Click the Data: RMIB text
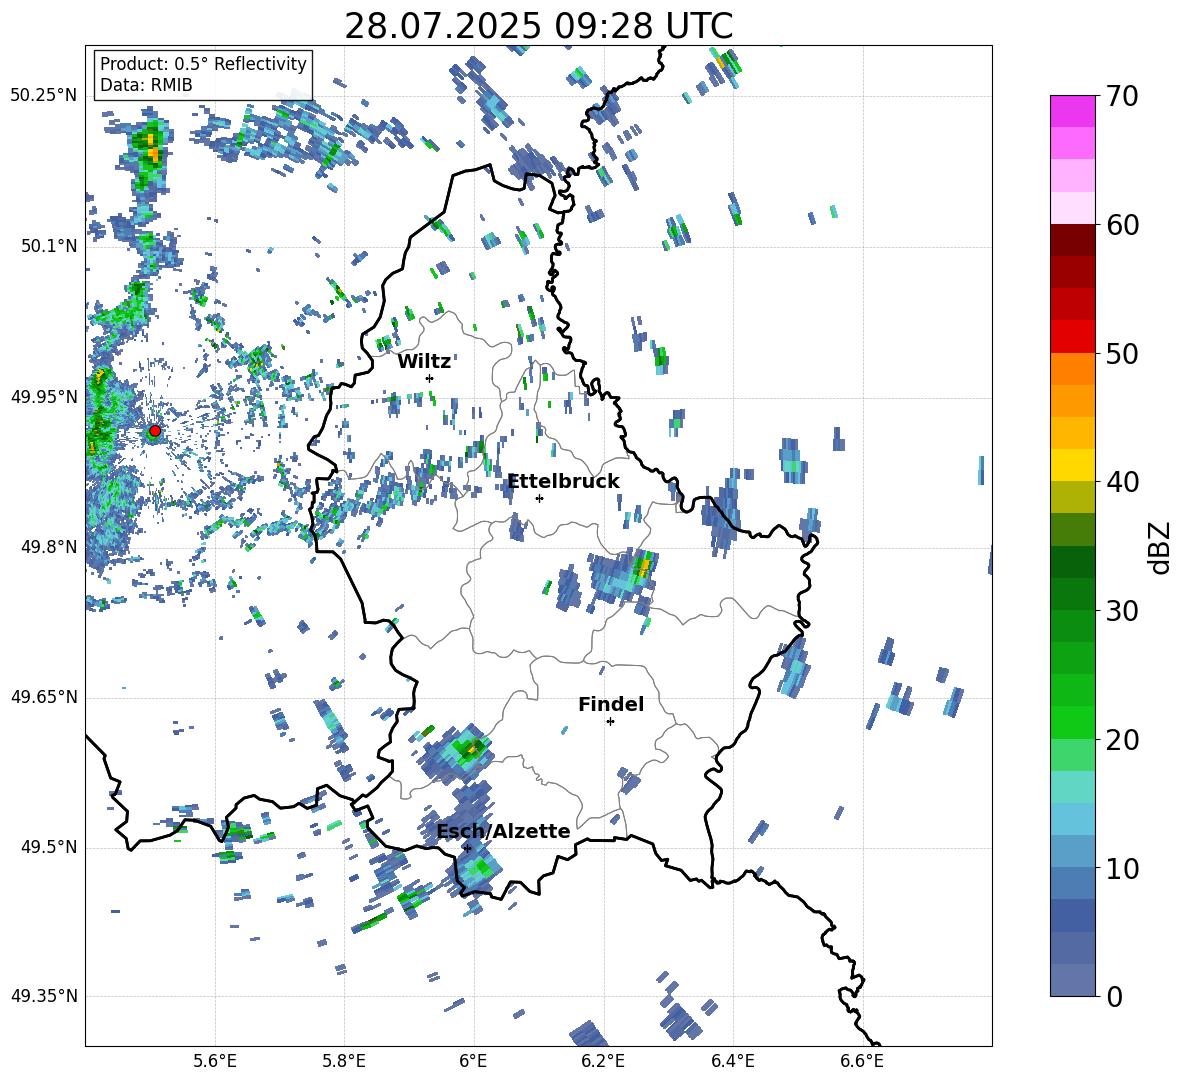 146,85
